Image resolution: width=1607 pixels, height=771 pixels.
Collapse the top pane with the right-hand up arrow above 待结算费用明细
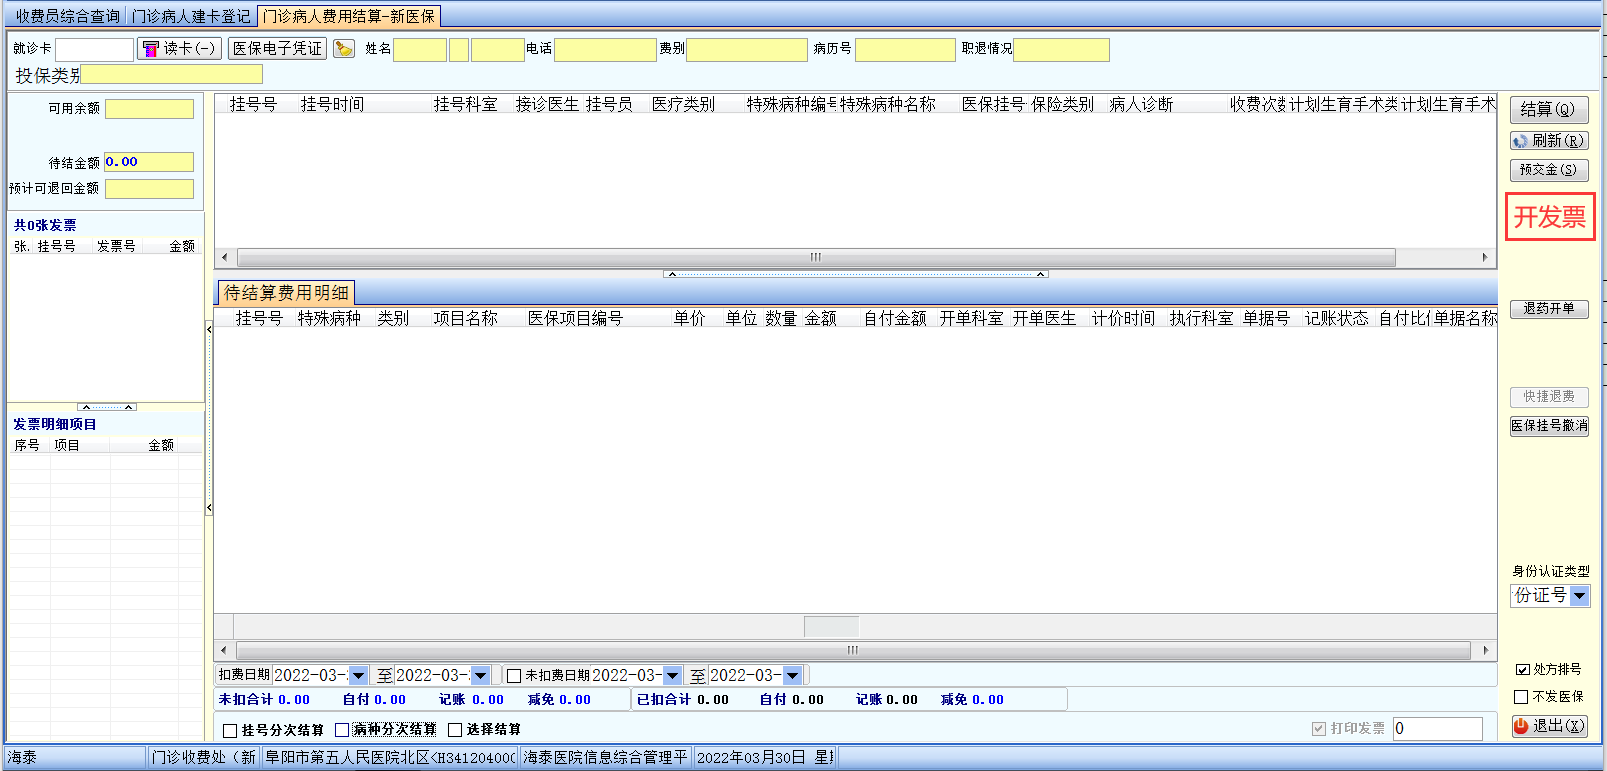click(x=1041, y=273)
